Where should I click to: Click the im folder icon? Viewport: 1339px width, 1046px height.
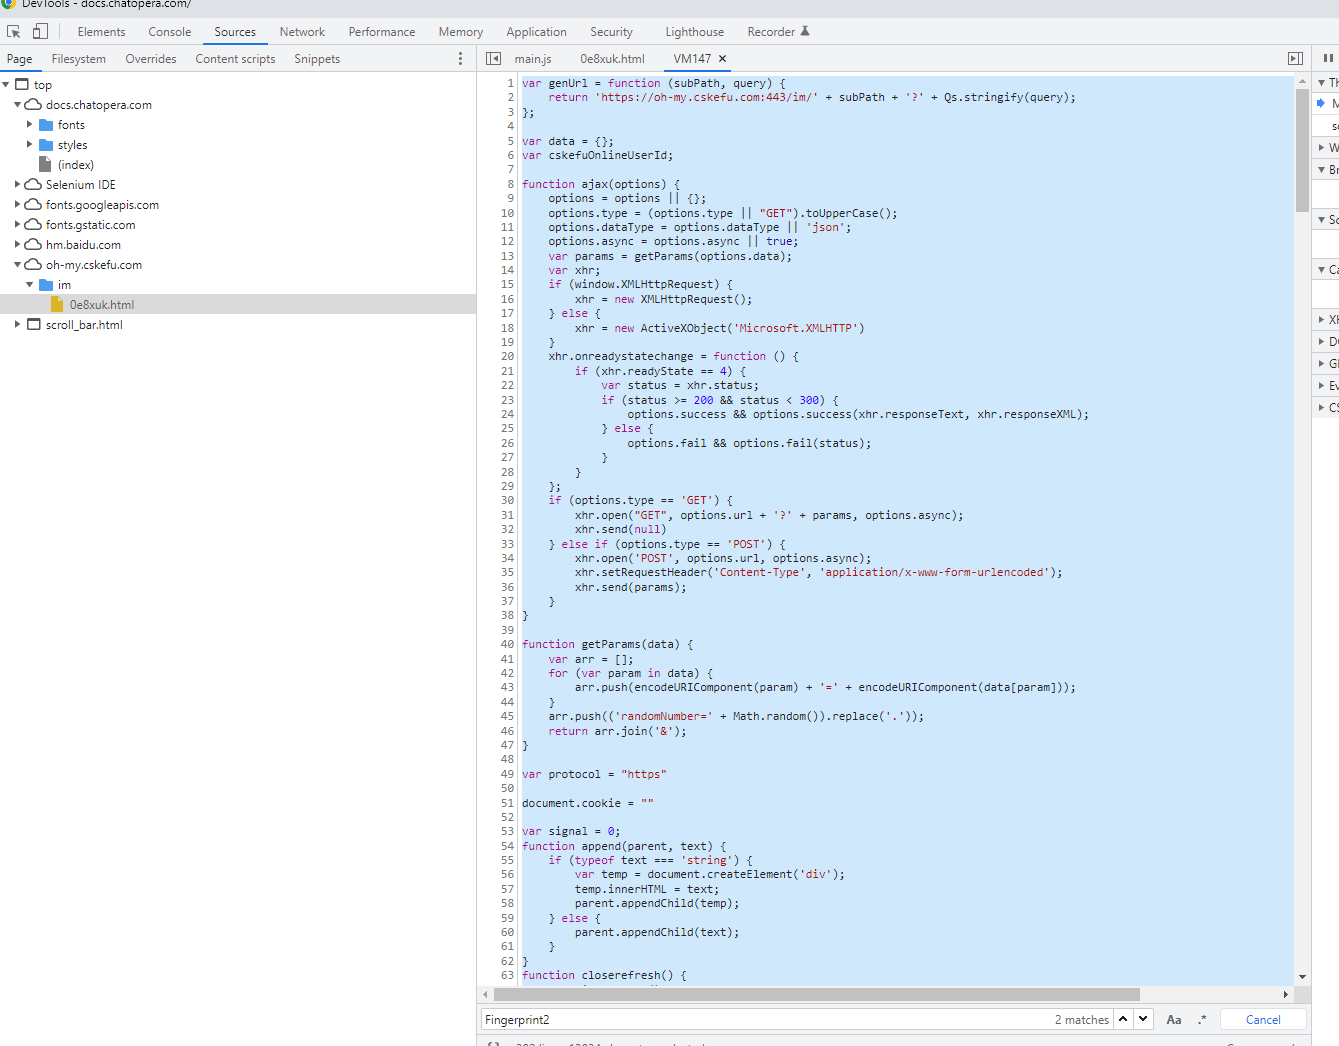click(46, 285)
